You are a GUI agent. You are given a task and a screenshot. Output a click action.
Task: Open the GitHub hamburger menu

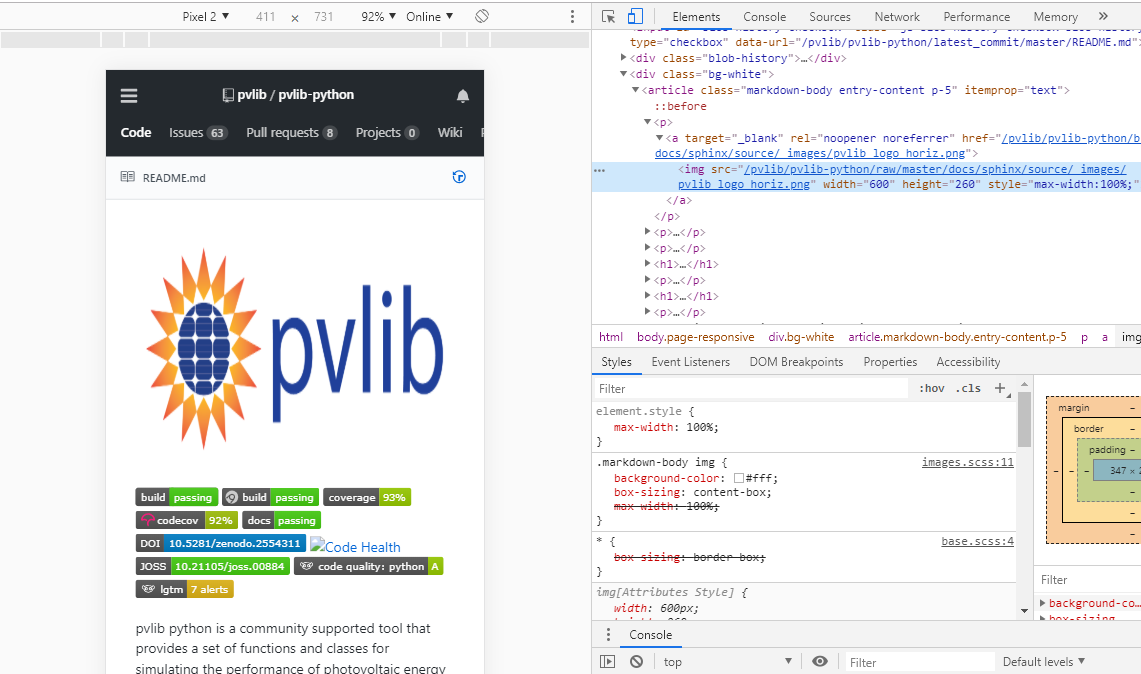tap(129, 95)
